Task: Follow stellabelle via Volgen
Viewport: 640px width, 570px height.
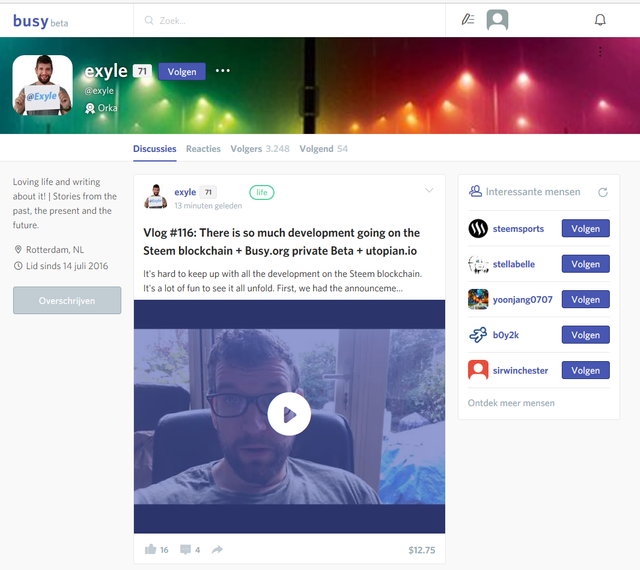Action: click(586, 264)
